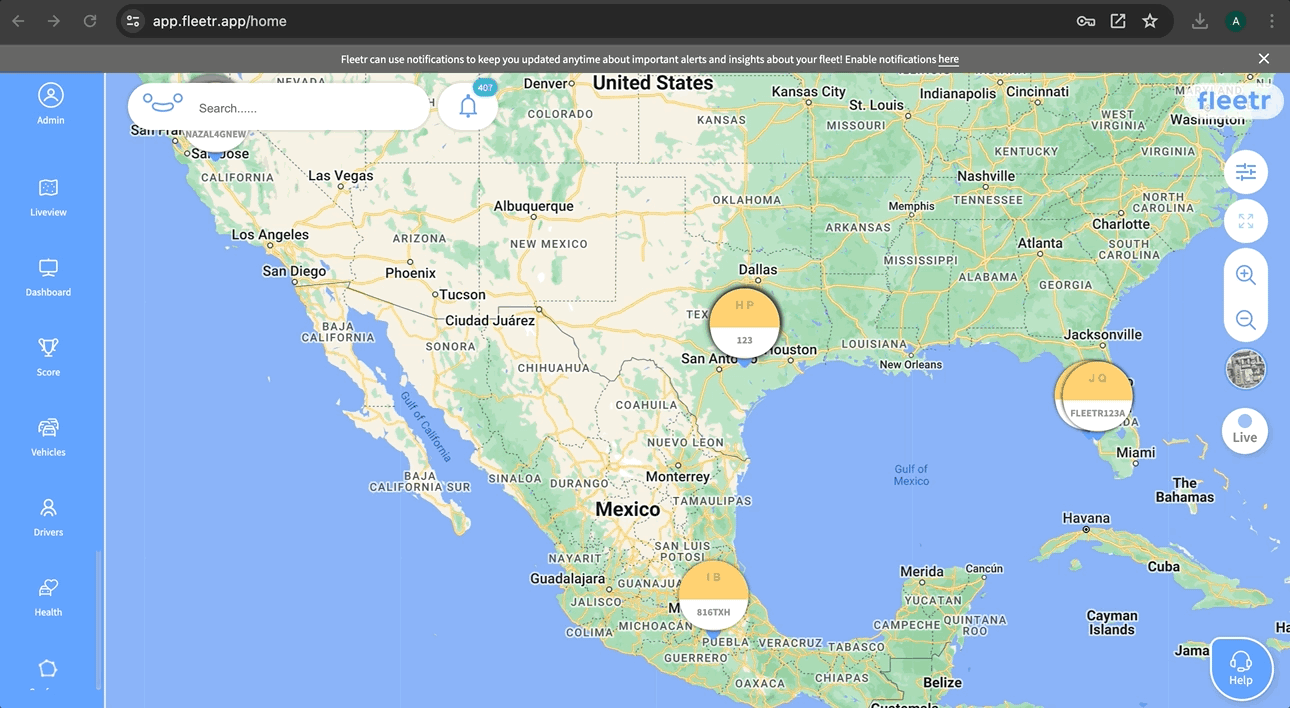Click the pentagon icon below Health
This screenshot has width=1290, height=708.
pyautogui.click(x=48, y=669)
